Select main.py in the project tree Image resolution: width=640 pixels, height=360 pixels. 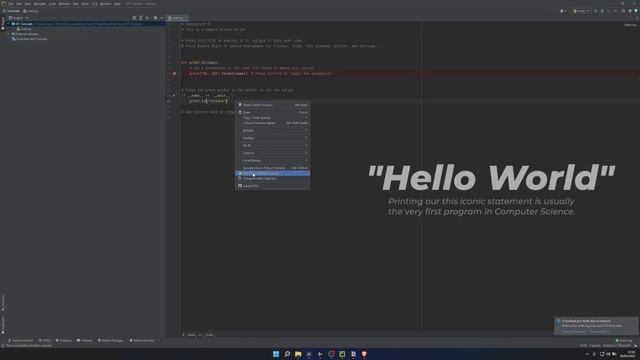[24, 29]
